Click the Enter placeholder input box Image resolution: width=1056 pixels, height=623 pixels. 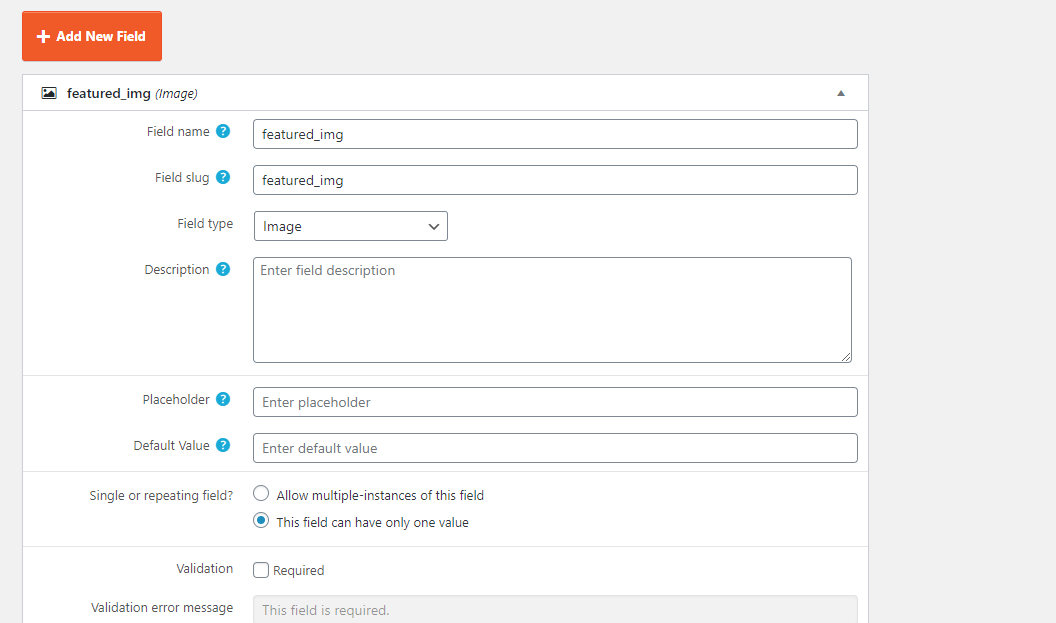coord(555,402)
